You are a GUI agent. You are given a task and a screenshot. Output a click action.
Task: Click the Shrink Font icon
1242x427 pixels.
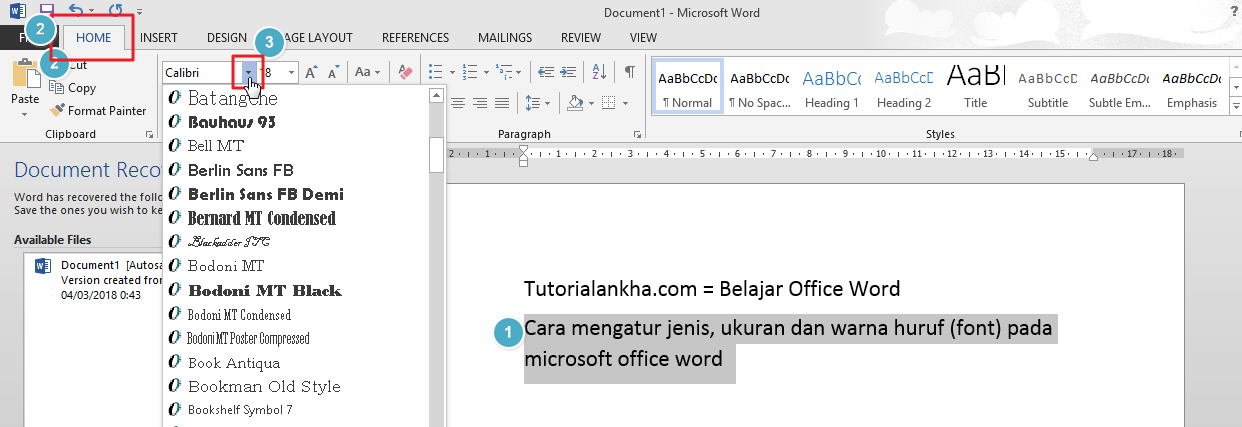point(333,72)
